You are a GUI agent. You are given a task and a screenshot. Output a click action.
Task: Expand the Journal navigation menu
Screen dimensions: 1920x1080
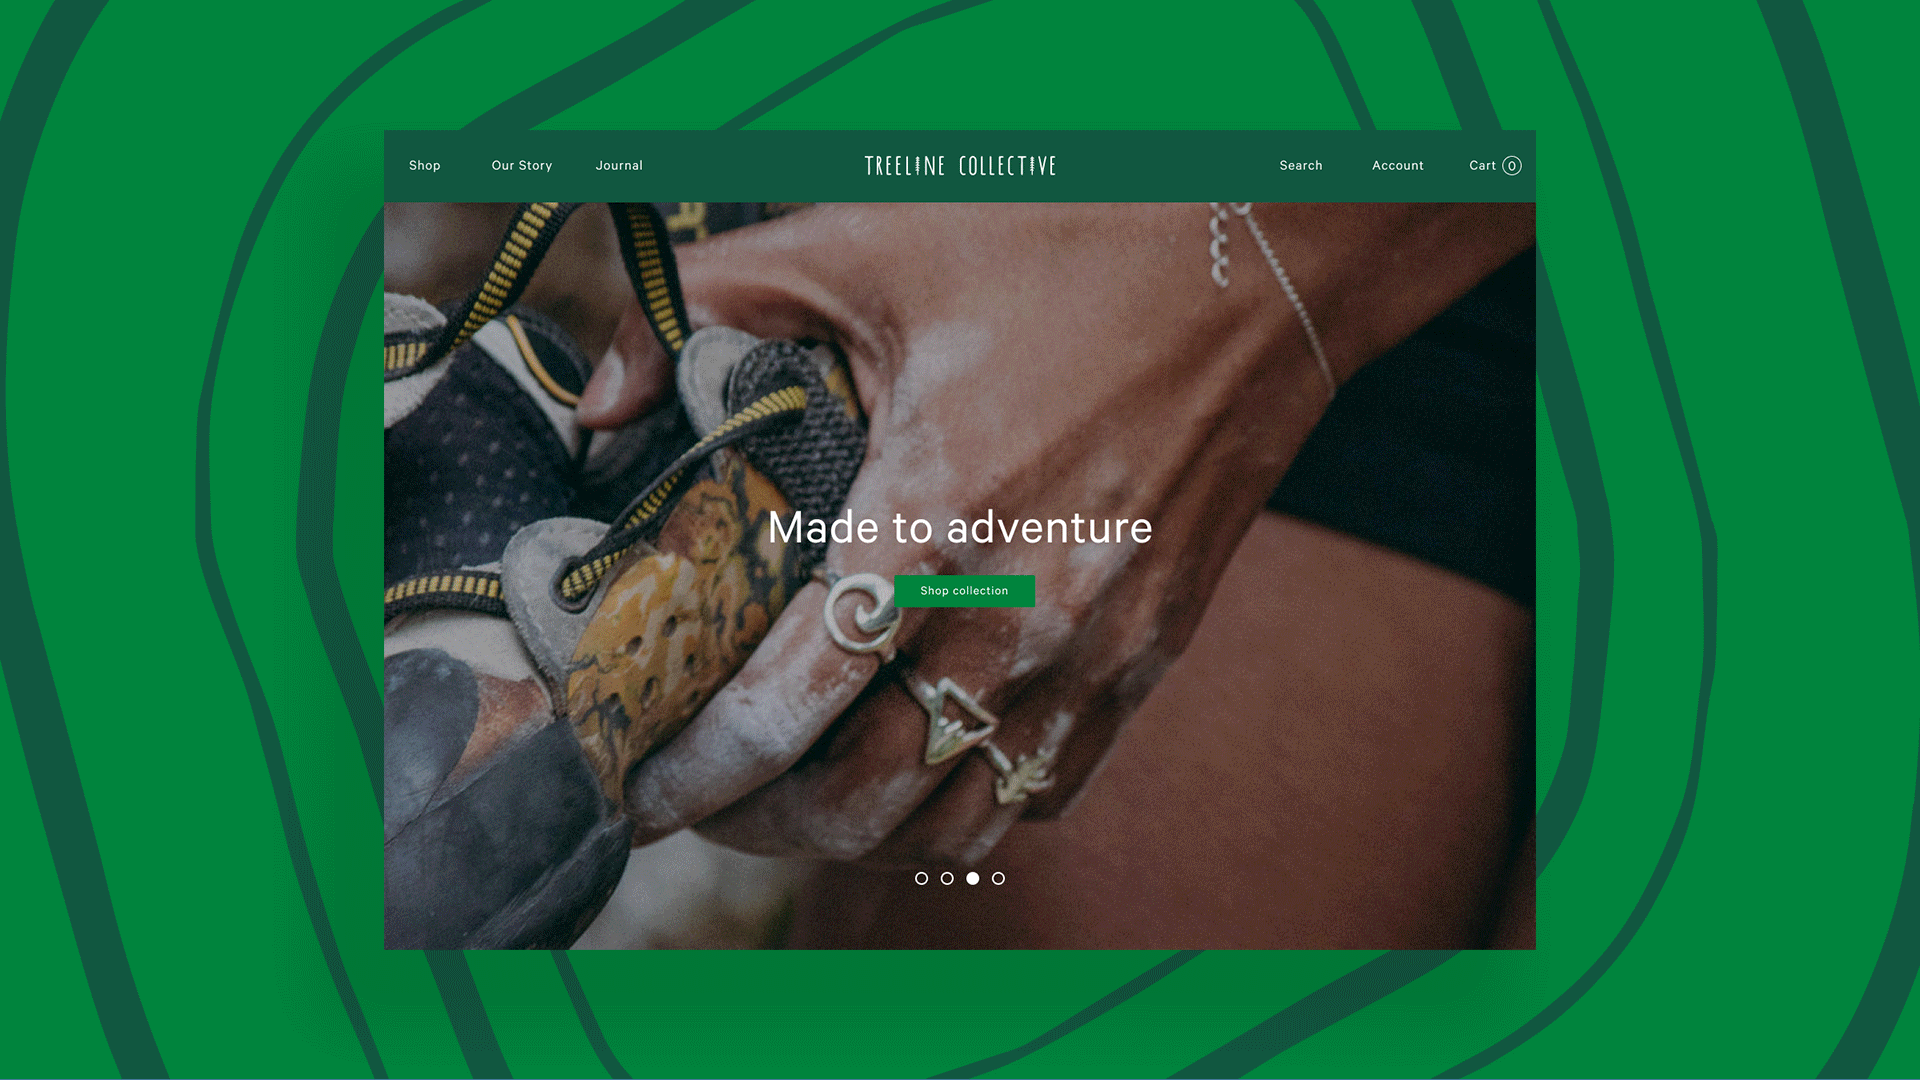click(618, 165)
